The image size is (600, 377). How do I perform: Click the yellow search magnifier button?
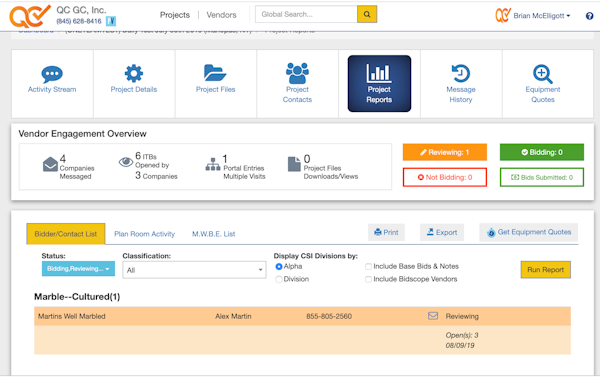(x=367, y=14)
